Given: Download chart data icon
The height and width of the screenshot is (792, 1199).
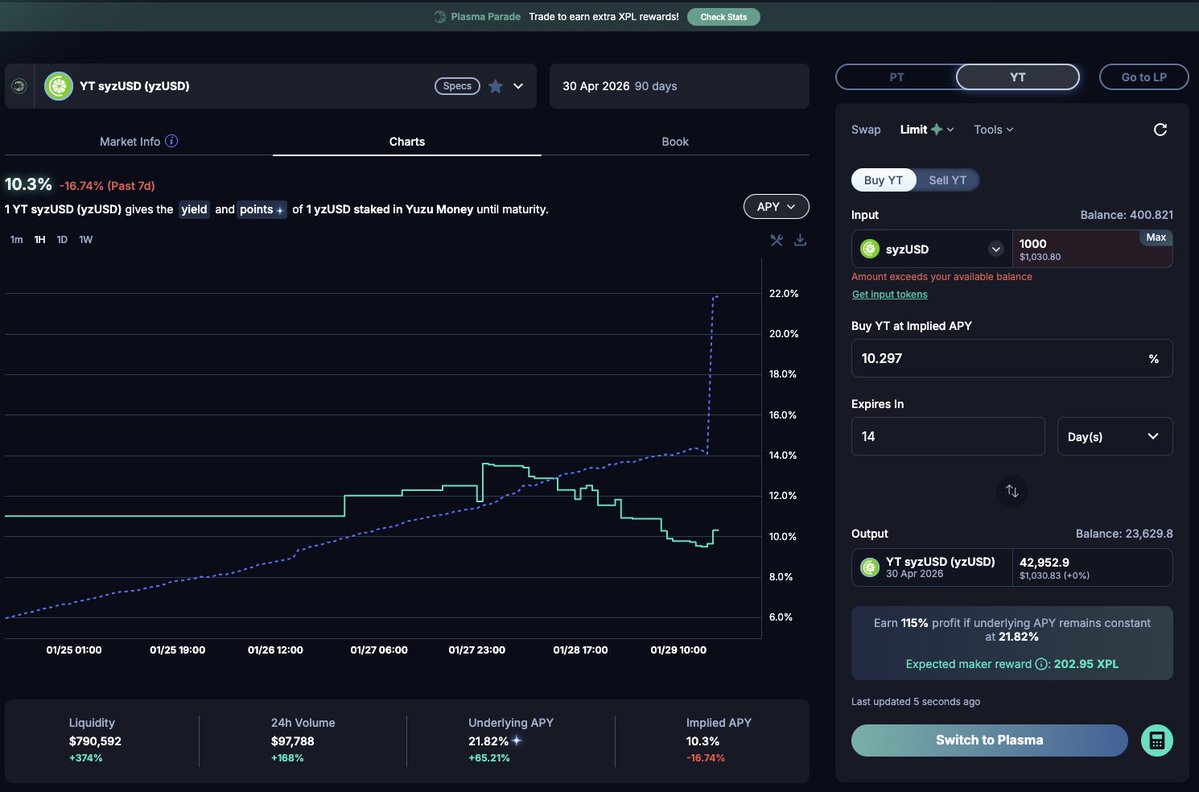Looking at the screenshot, I should coord(800,240).
